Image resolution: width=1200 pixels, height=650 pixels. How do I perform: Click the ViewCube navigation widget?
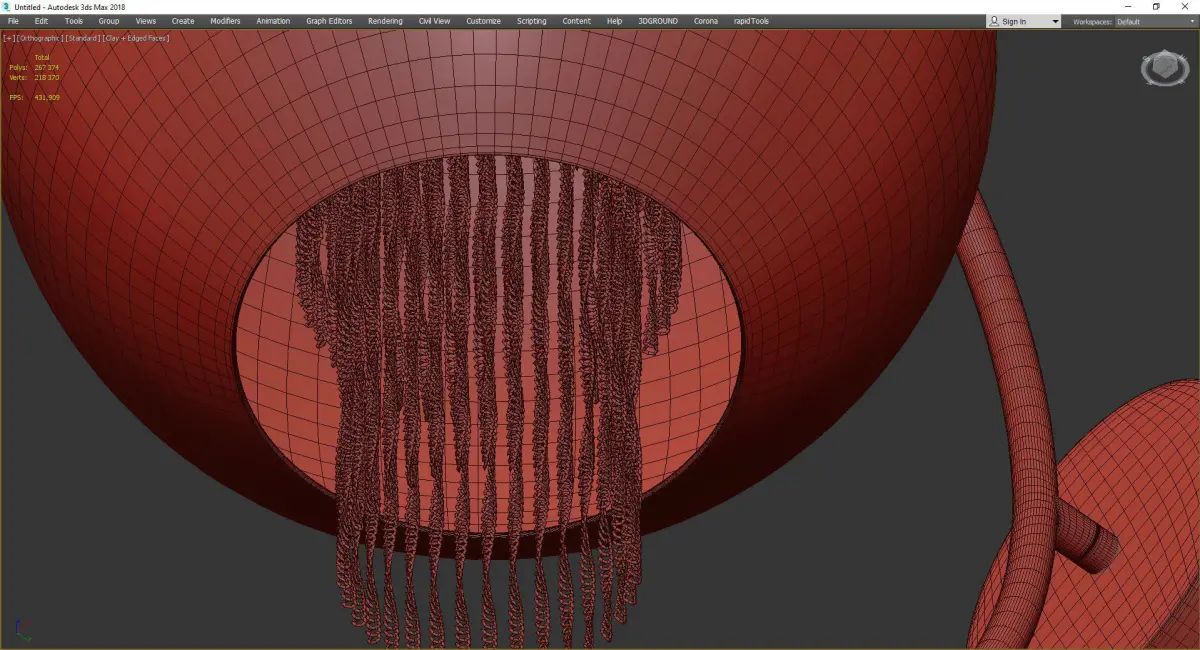point(1164,68)
